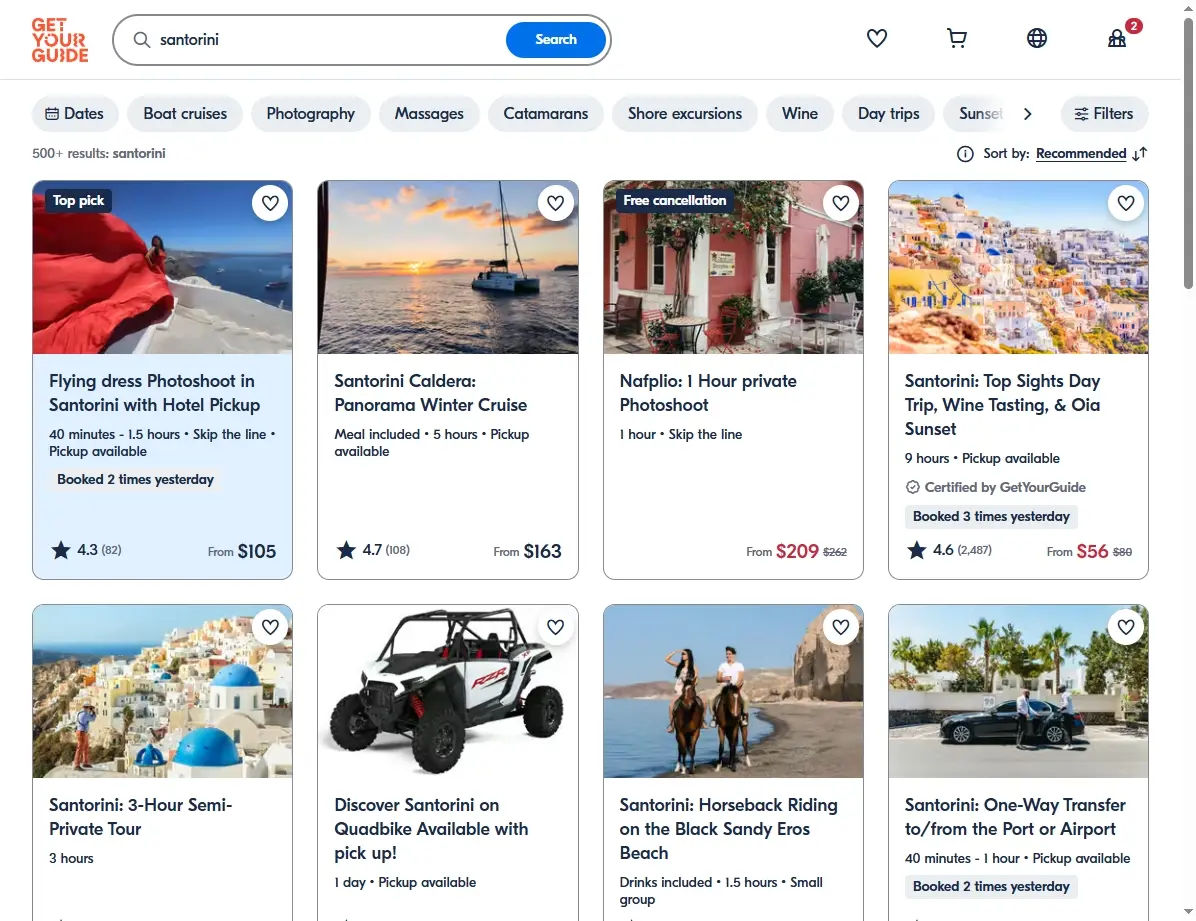Save Horseback Riding card to wishlist
1196x921 pixels.
click(x=841, y=627)
